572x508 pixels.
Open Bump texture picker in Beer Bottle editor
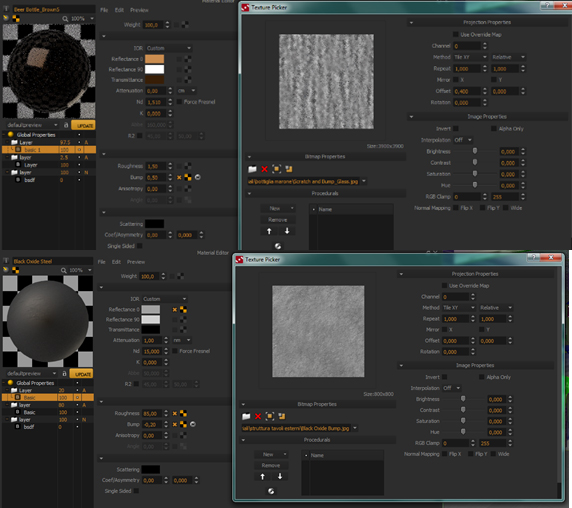(x=188, y=177)
